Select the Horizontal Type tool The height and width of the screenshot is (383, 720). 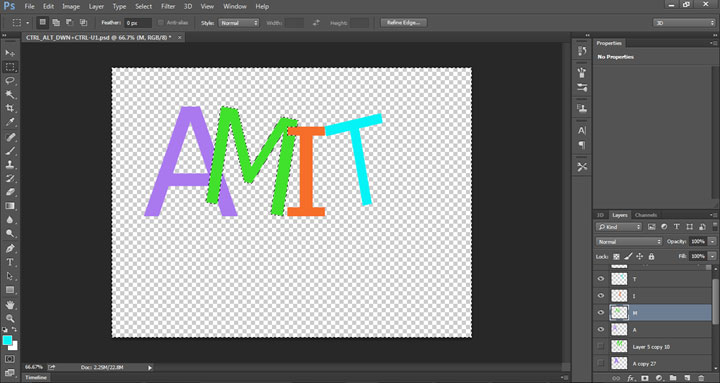10,262
